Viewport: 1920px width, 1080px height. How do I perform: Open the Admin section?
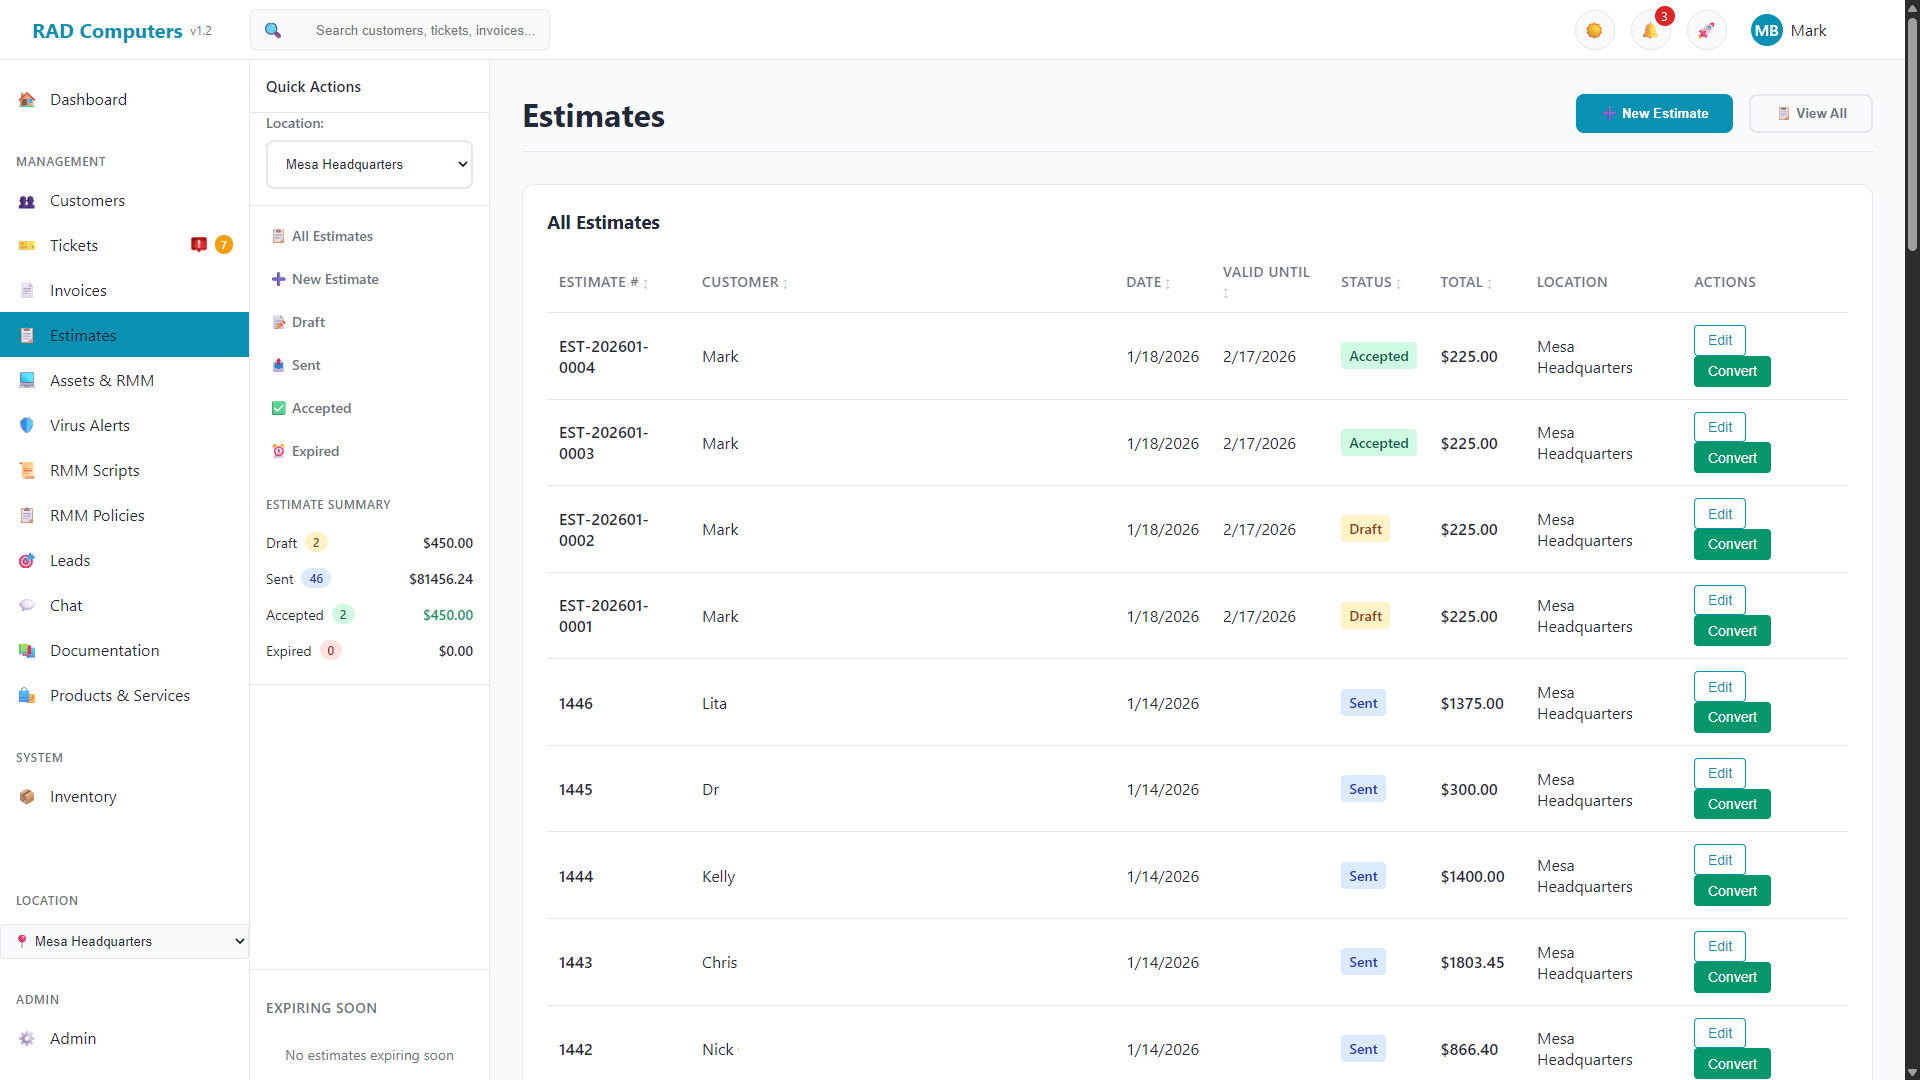pos(73,1038)
